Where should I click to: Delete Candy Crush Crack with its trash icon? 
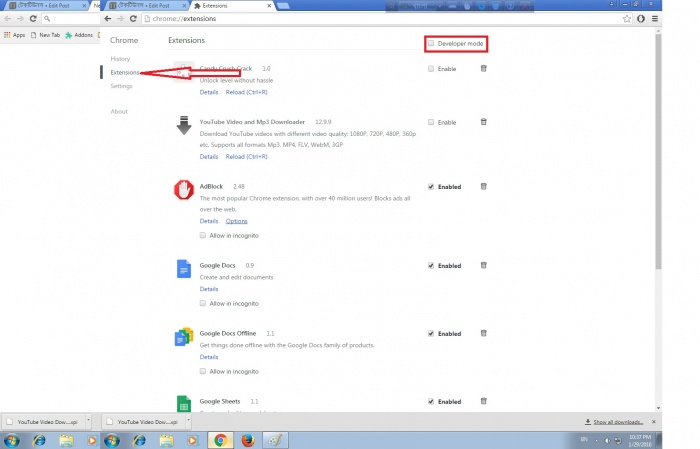click(483, 68)
